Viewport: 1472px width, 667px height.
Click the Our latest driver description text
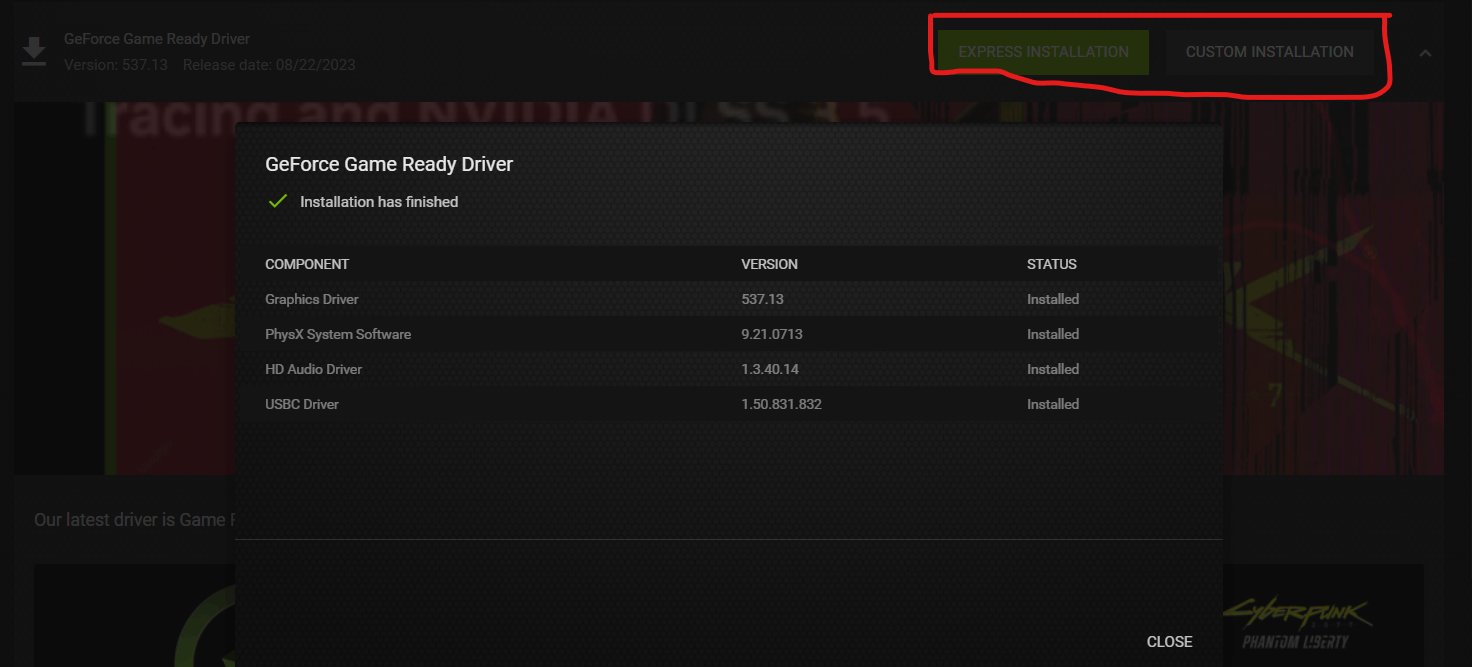(133, 520)
